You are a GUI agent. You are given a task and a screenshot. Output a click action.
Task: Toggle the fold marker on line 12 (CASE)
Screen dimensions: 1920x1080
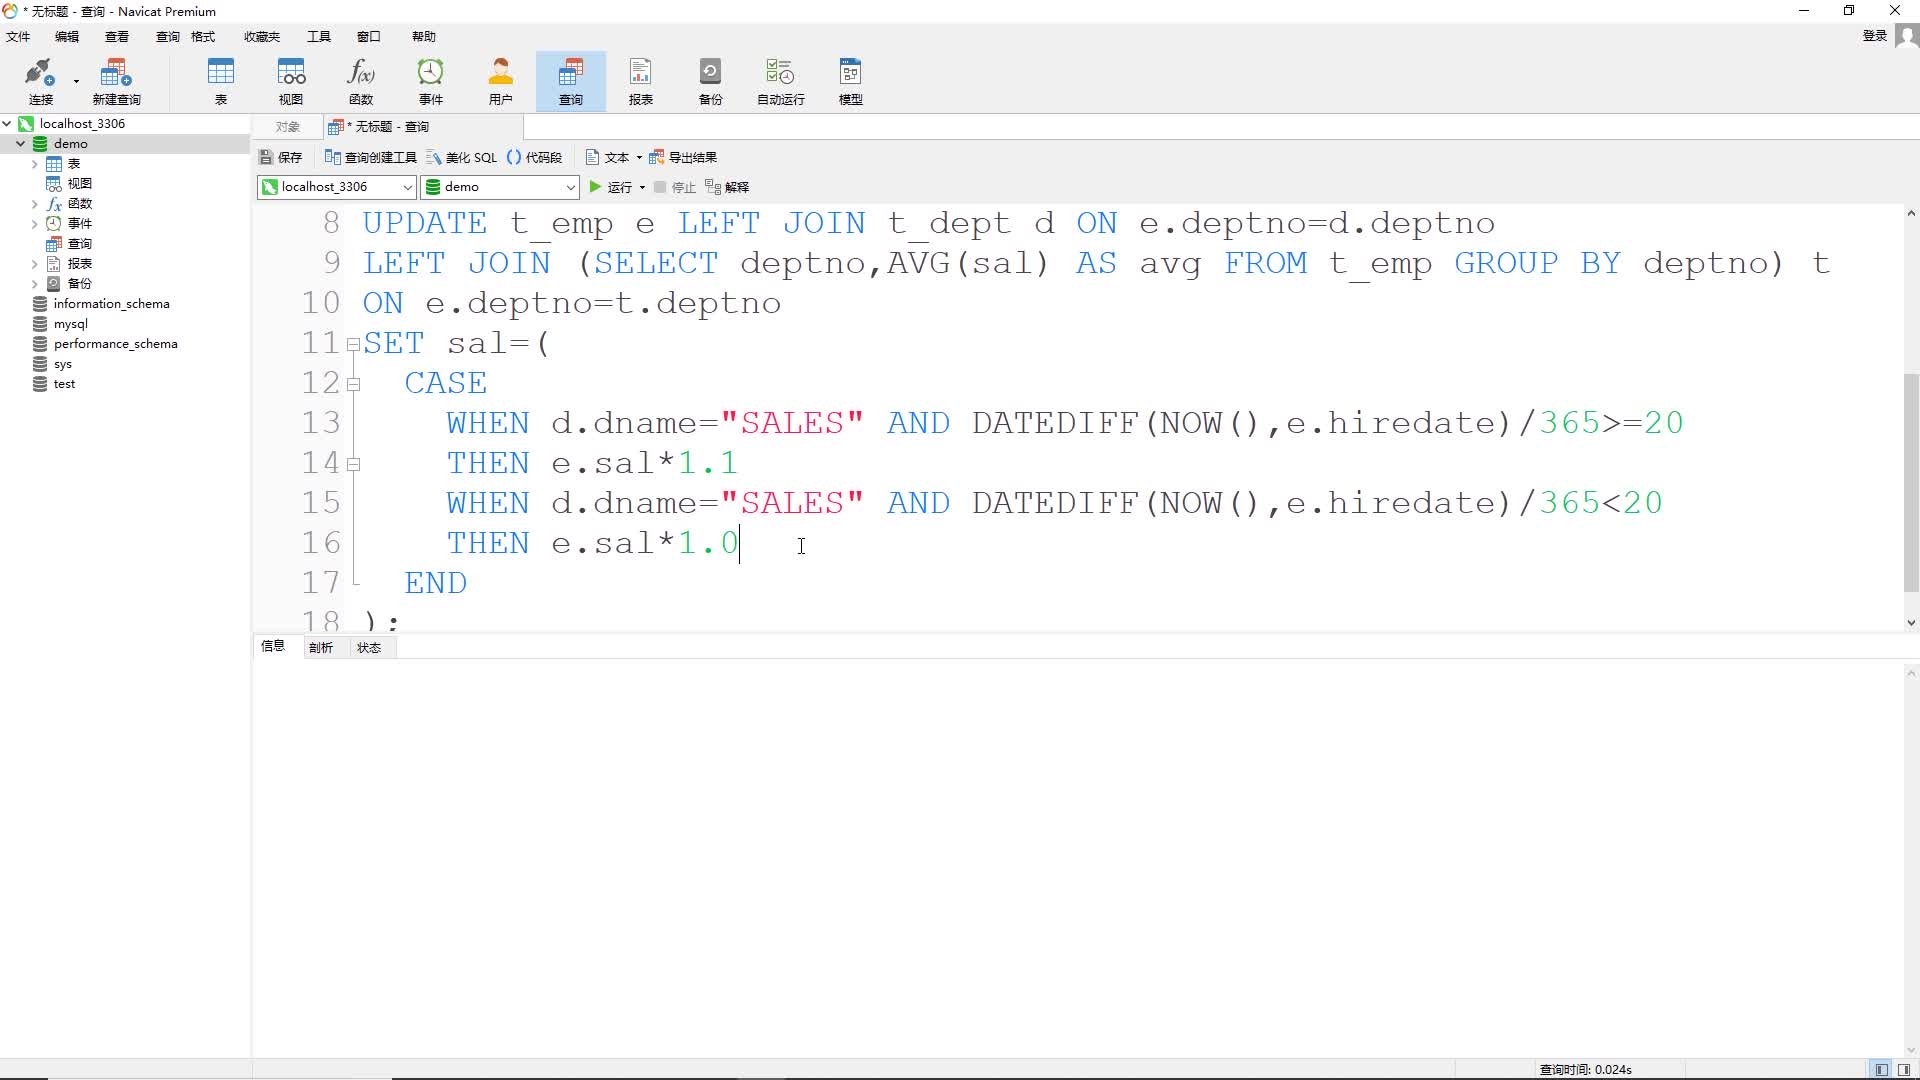(x=353, y=384)
